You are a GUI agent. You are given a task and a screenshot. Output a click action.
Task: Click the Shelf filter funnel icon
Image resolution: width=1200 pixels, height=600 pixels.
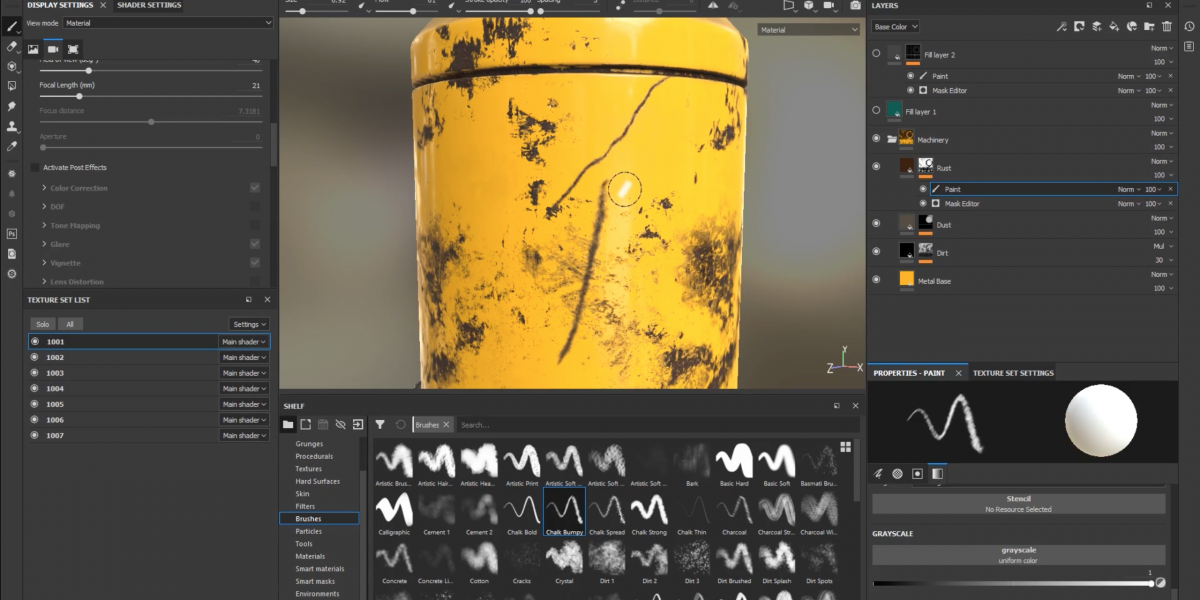point(380,424)
